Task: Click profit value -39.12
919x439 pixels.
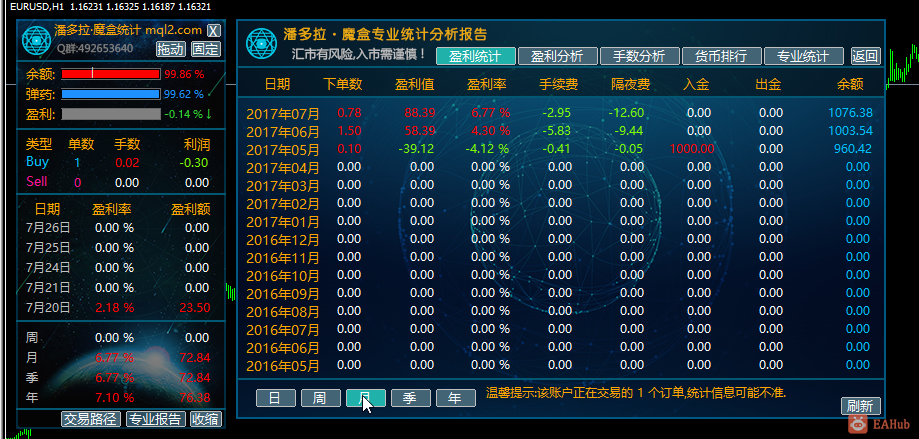Action: [x=416, y=149]
